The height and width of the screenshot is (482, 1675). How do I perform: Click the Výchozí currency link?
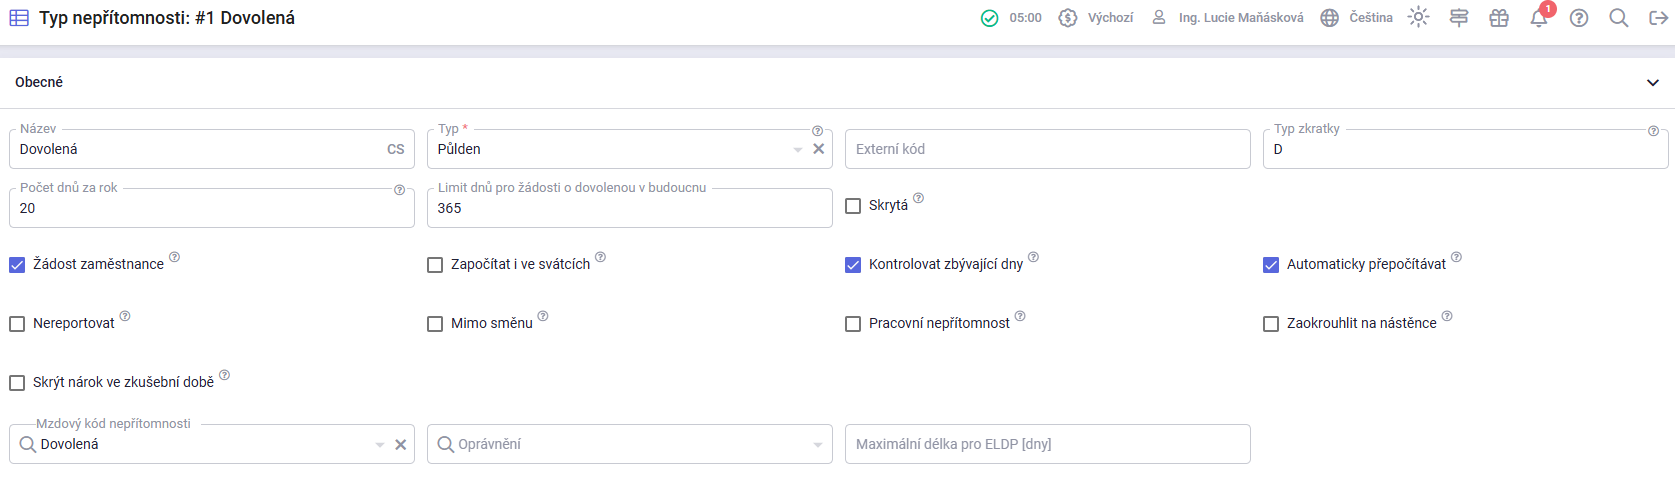[1097, 18]
